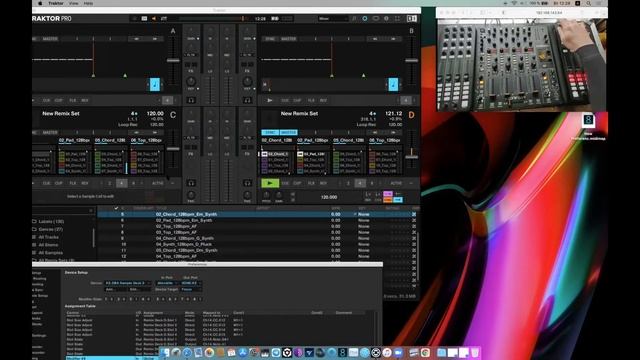Open Out-Port dropdown in Preferences
This screenshot has height=360, width=640.
(x=190, y=283)
